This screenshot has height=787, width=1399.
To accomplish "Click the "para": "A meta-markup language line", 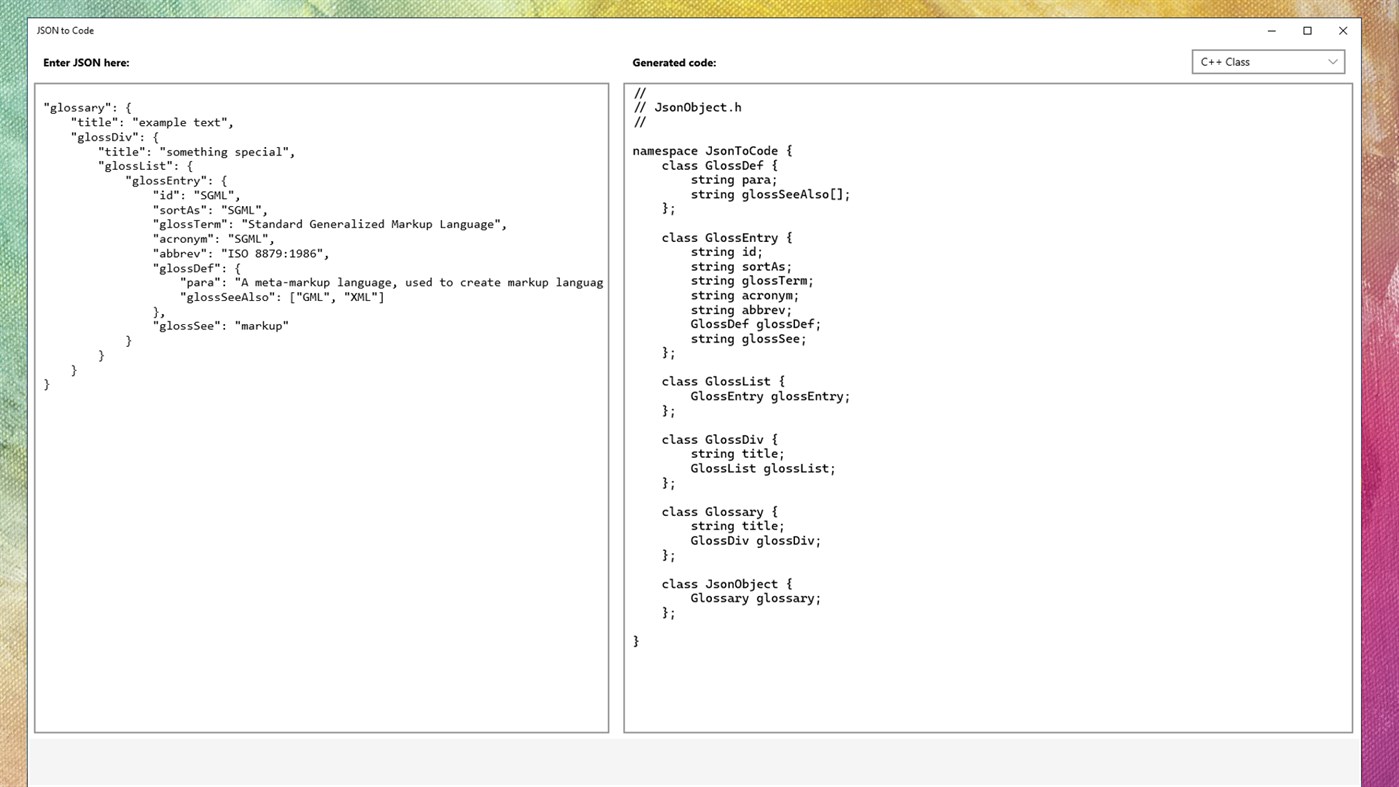I will tap(392, 283).
